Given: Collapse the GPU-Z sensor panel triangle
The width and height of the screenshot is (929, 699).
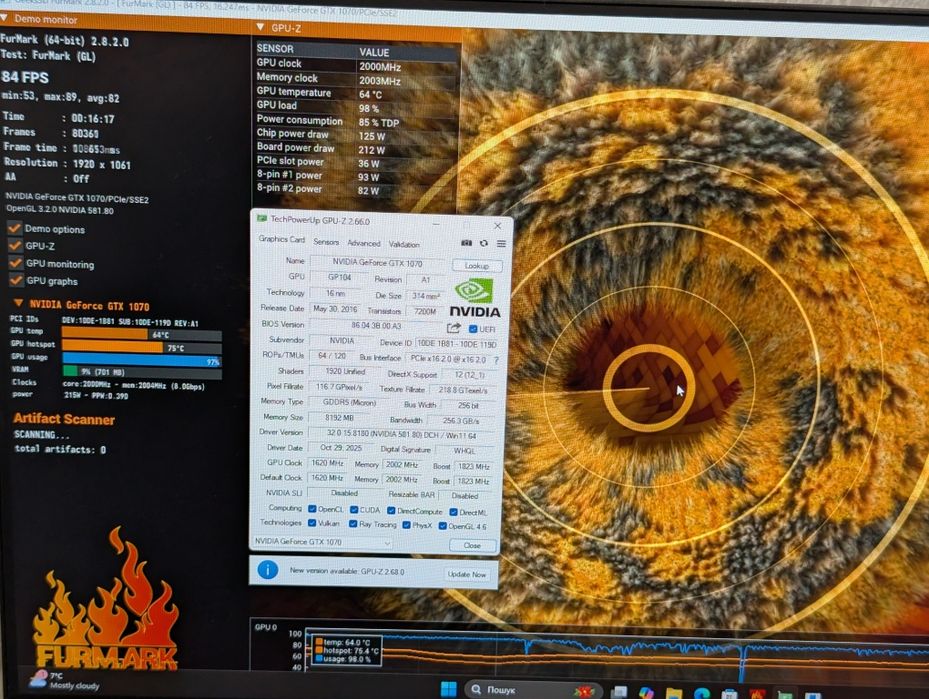Looking at the screenshot, I should pos(261,27).
